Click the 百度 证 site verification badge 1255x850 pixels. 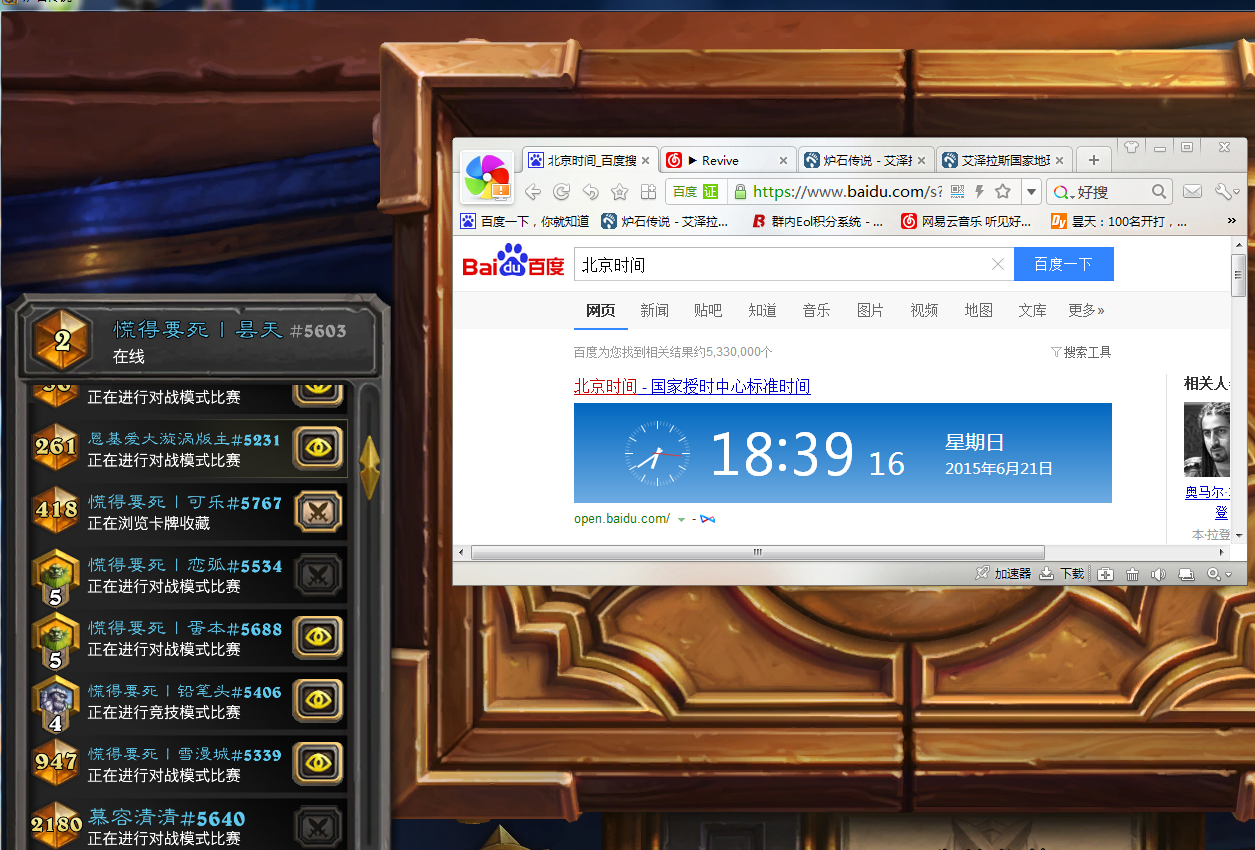695,191
